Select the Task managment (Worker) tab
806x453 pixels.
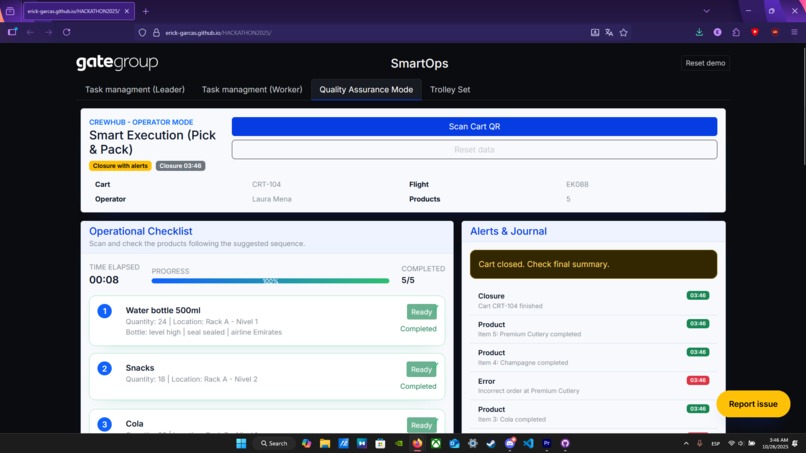(252, 89)
